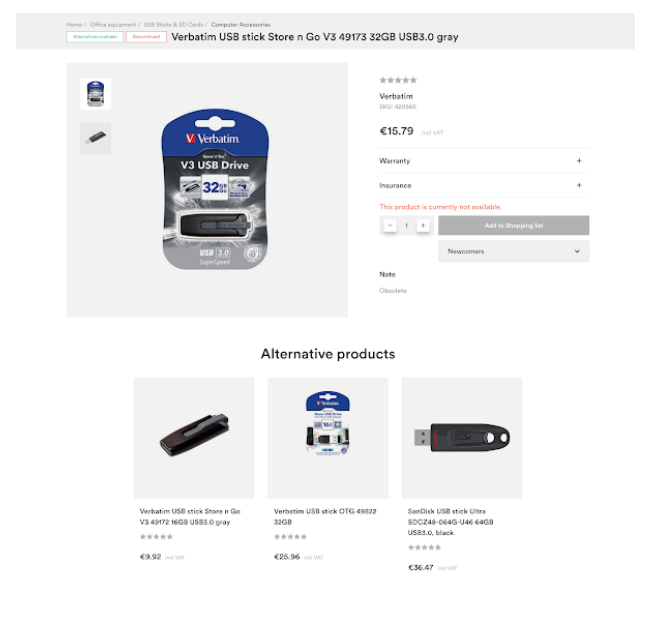Click the Add to Shopping list button

point(514,226)
